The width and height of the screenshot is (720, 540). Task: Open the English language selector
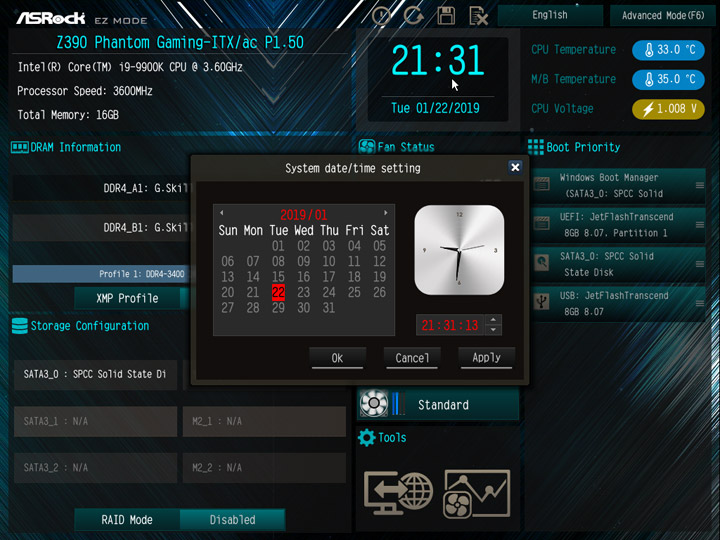pos(550,15)
